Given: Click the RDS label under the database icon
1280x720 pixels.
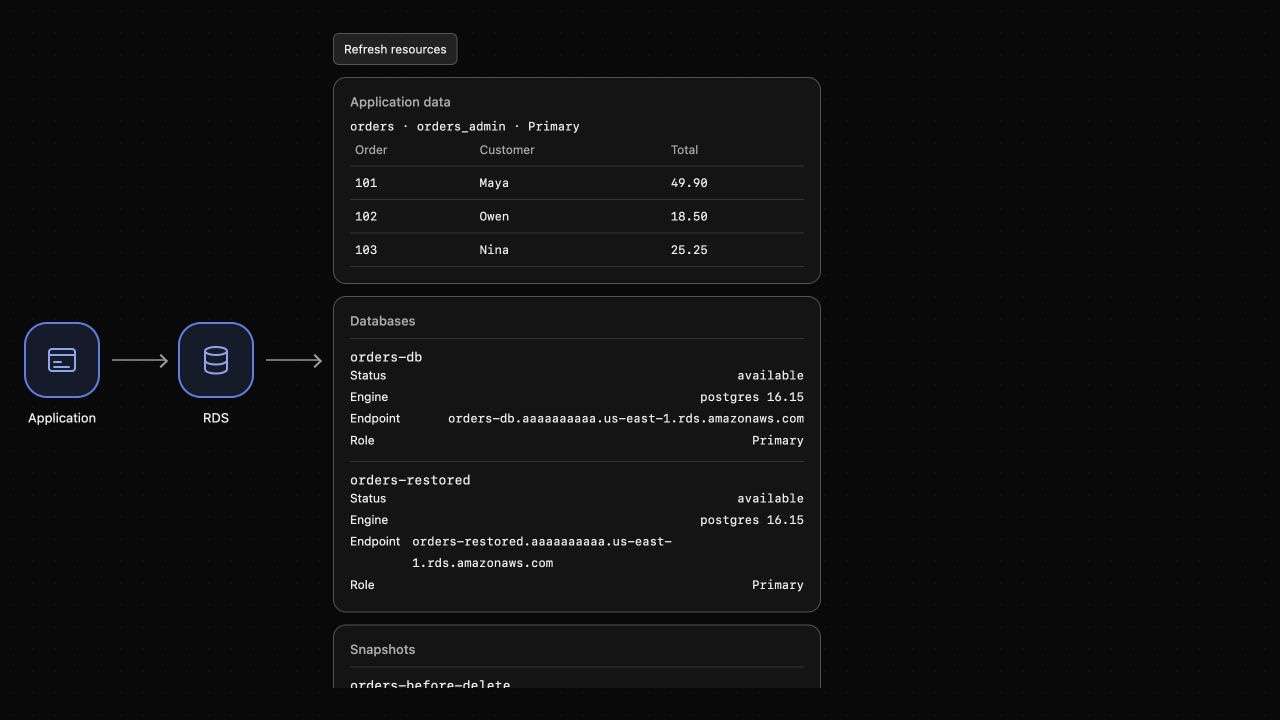Looking at the screenshot, I should click(216, 418).
